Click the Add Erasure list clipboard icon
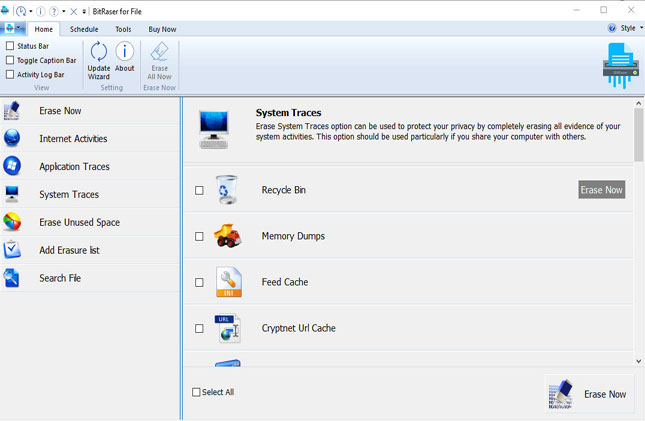Viewport: 645px width, 421px height. click(12, 250)
